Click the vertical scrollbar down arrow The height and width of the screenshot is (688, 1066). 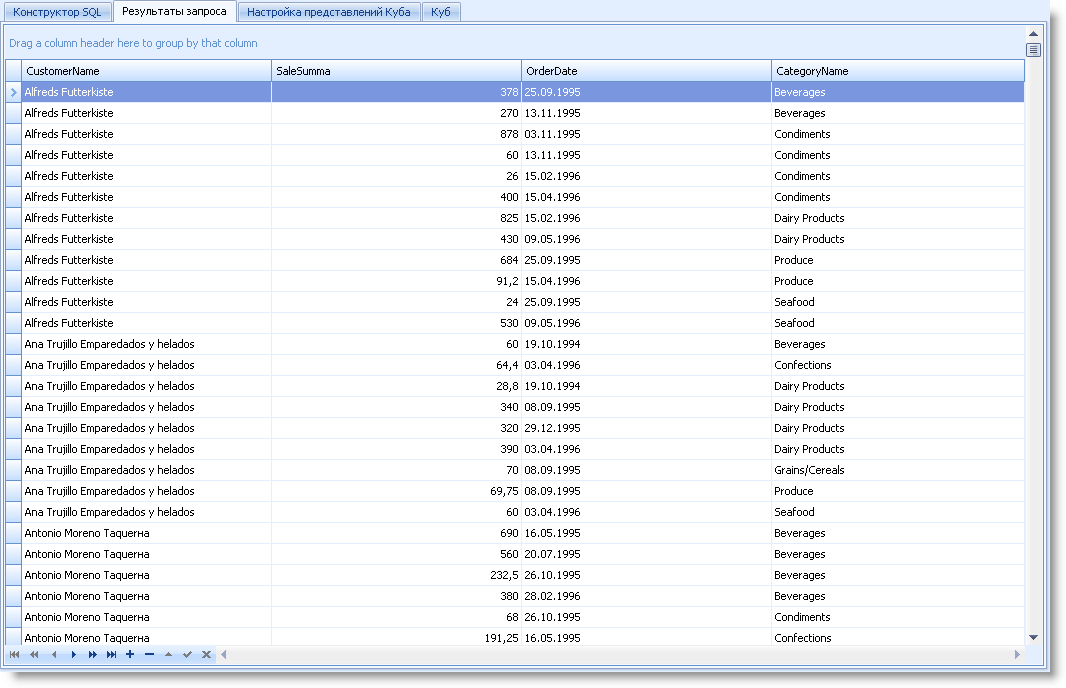click(1033, 637)
